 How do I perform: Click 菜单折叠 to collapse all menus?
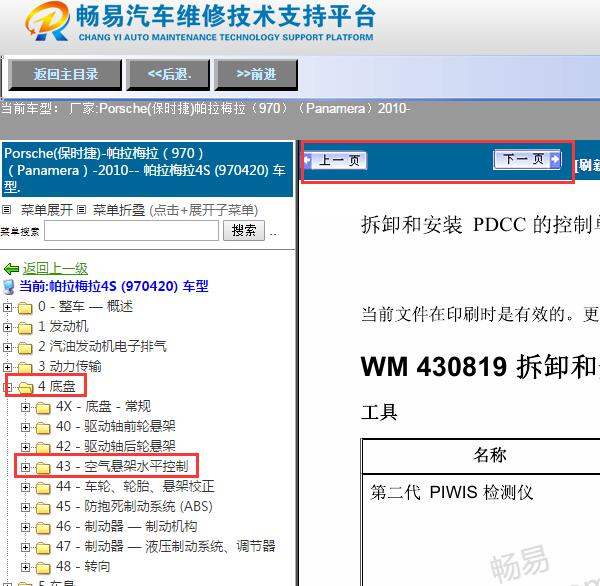[119, 210]
